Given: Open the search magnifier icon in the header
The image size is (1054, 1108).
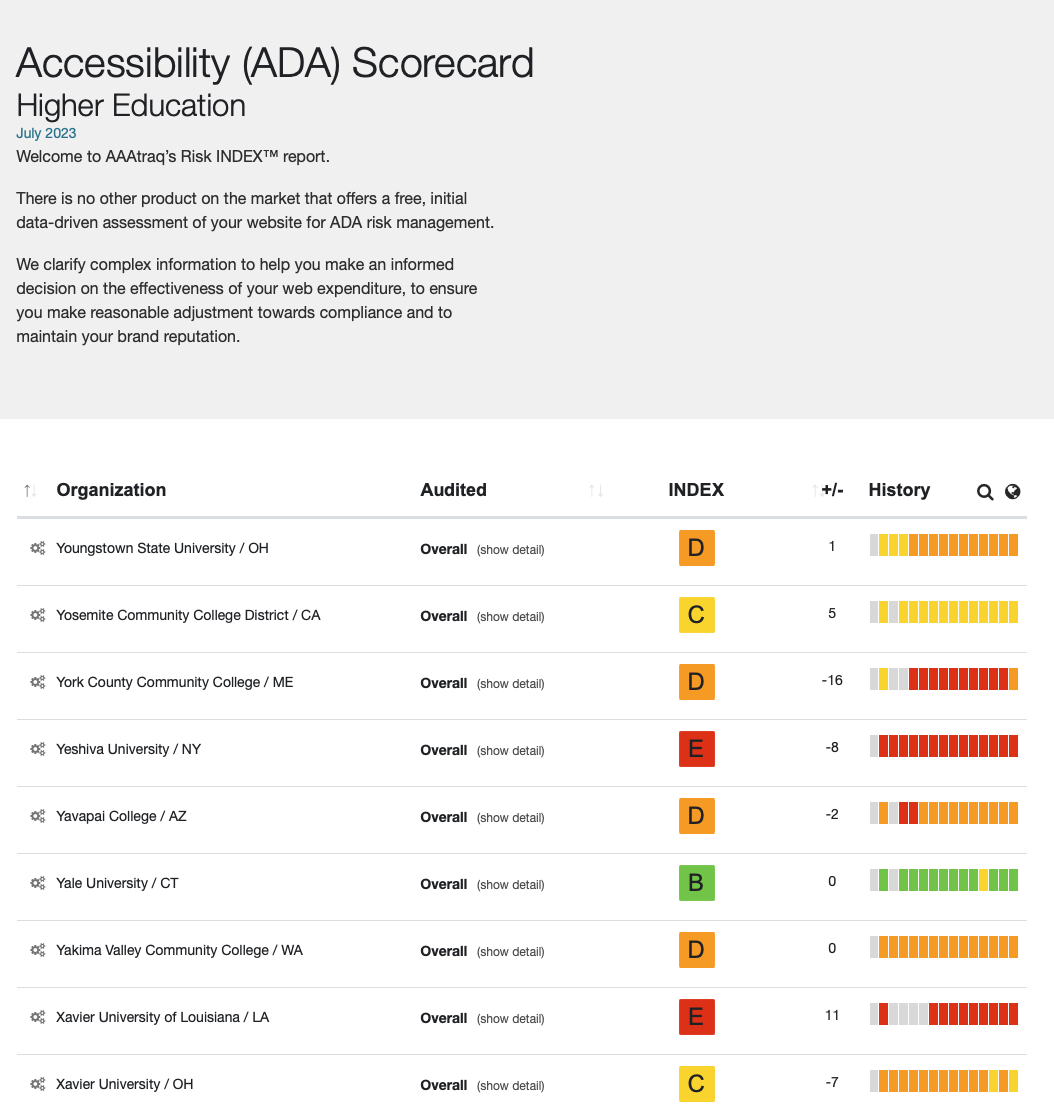Looking at the screenshot, I should coord(985,492).
